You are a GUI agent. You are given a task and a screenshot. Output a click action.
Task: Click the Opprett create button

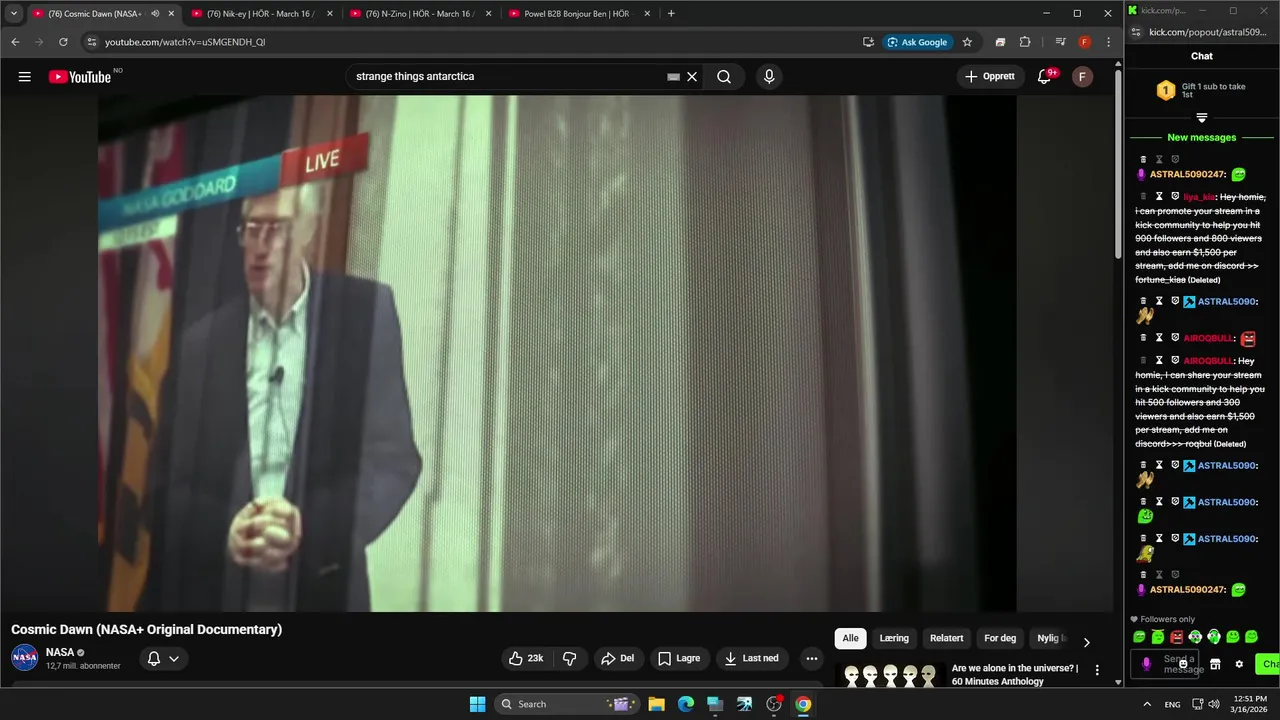click(x=990, y=76)
